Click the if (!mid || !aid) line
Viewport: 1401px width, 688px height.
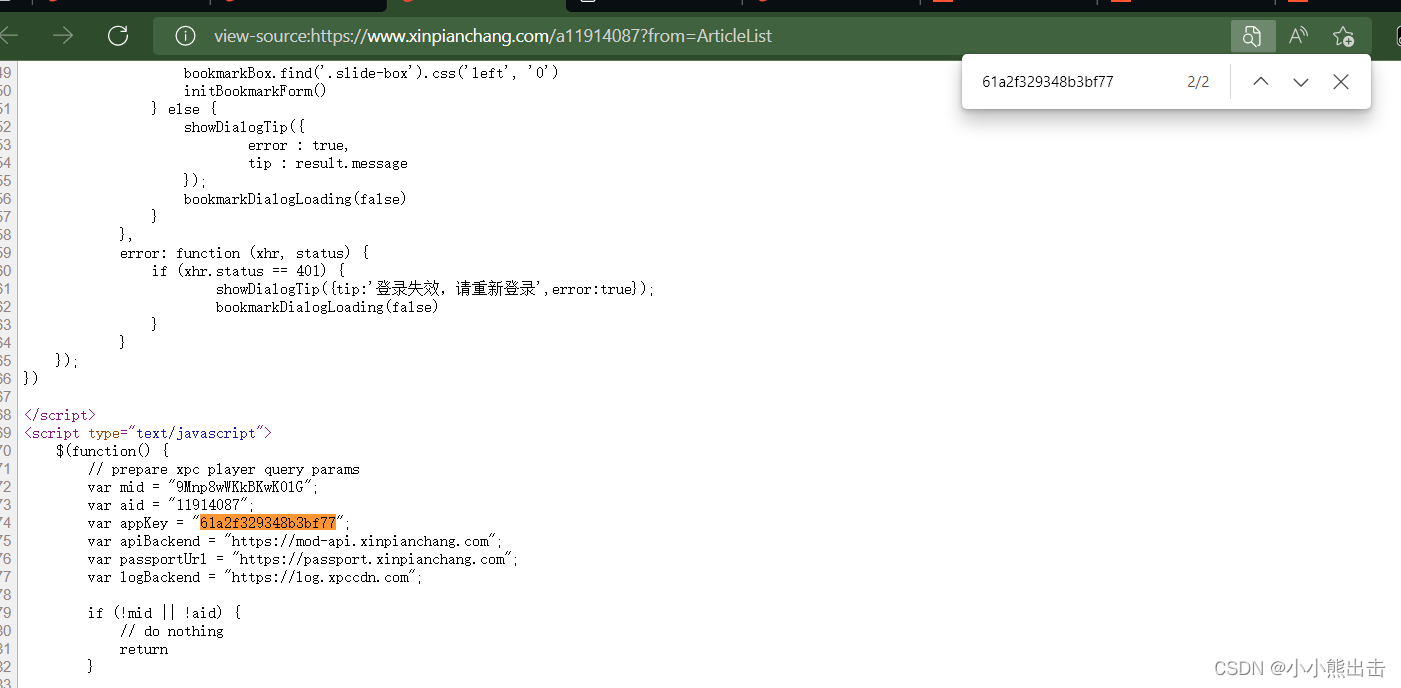[164, 613]
